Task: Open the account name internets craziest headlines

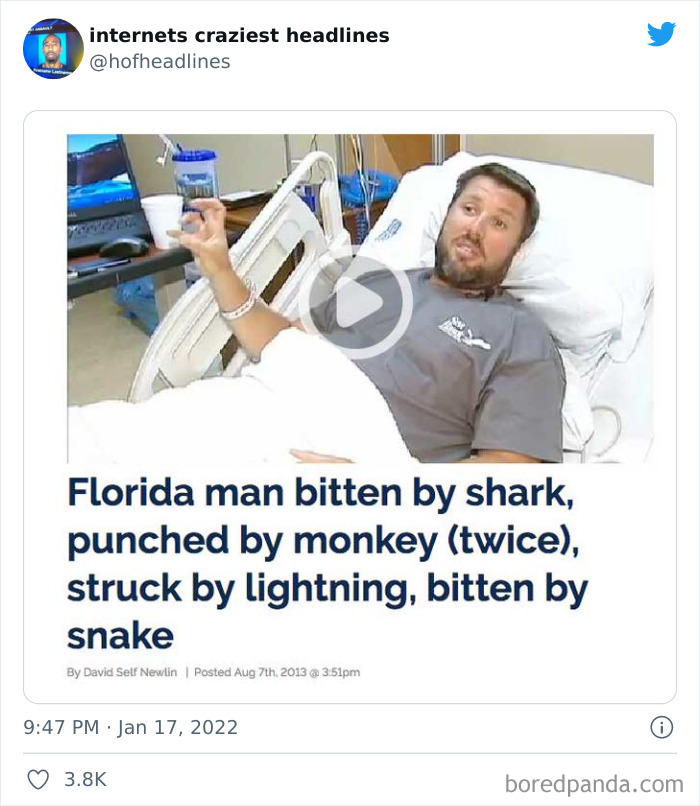Action: pos(239,34)
